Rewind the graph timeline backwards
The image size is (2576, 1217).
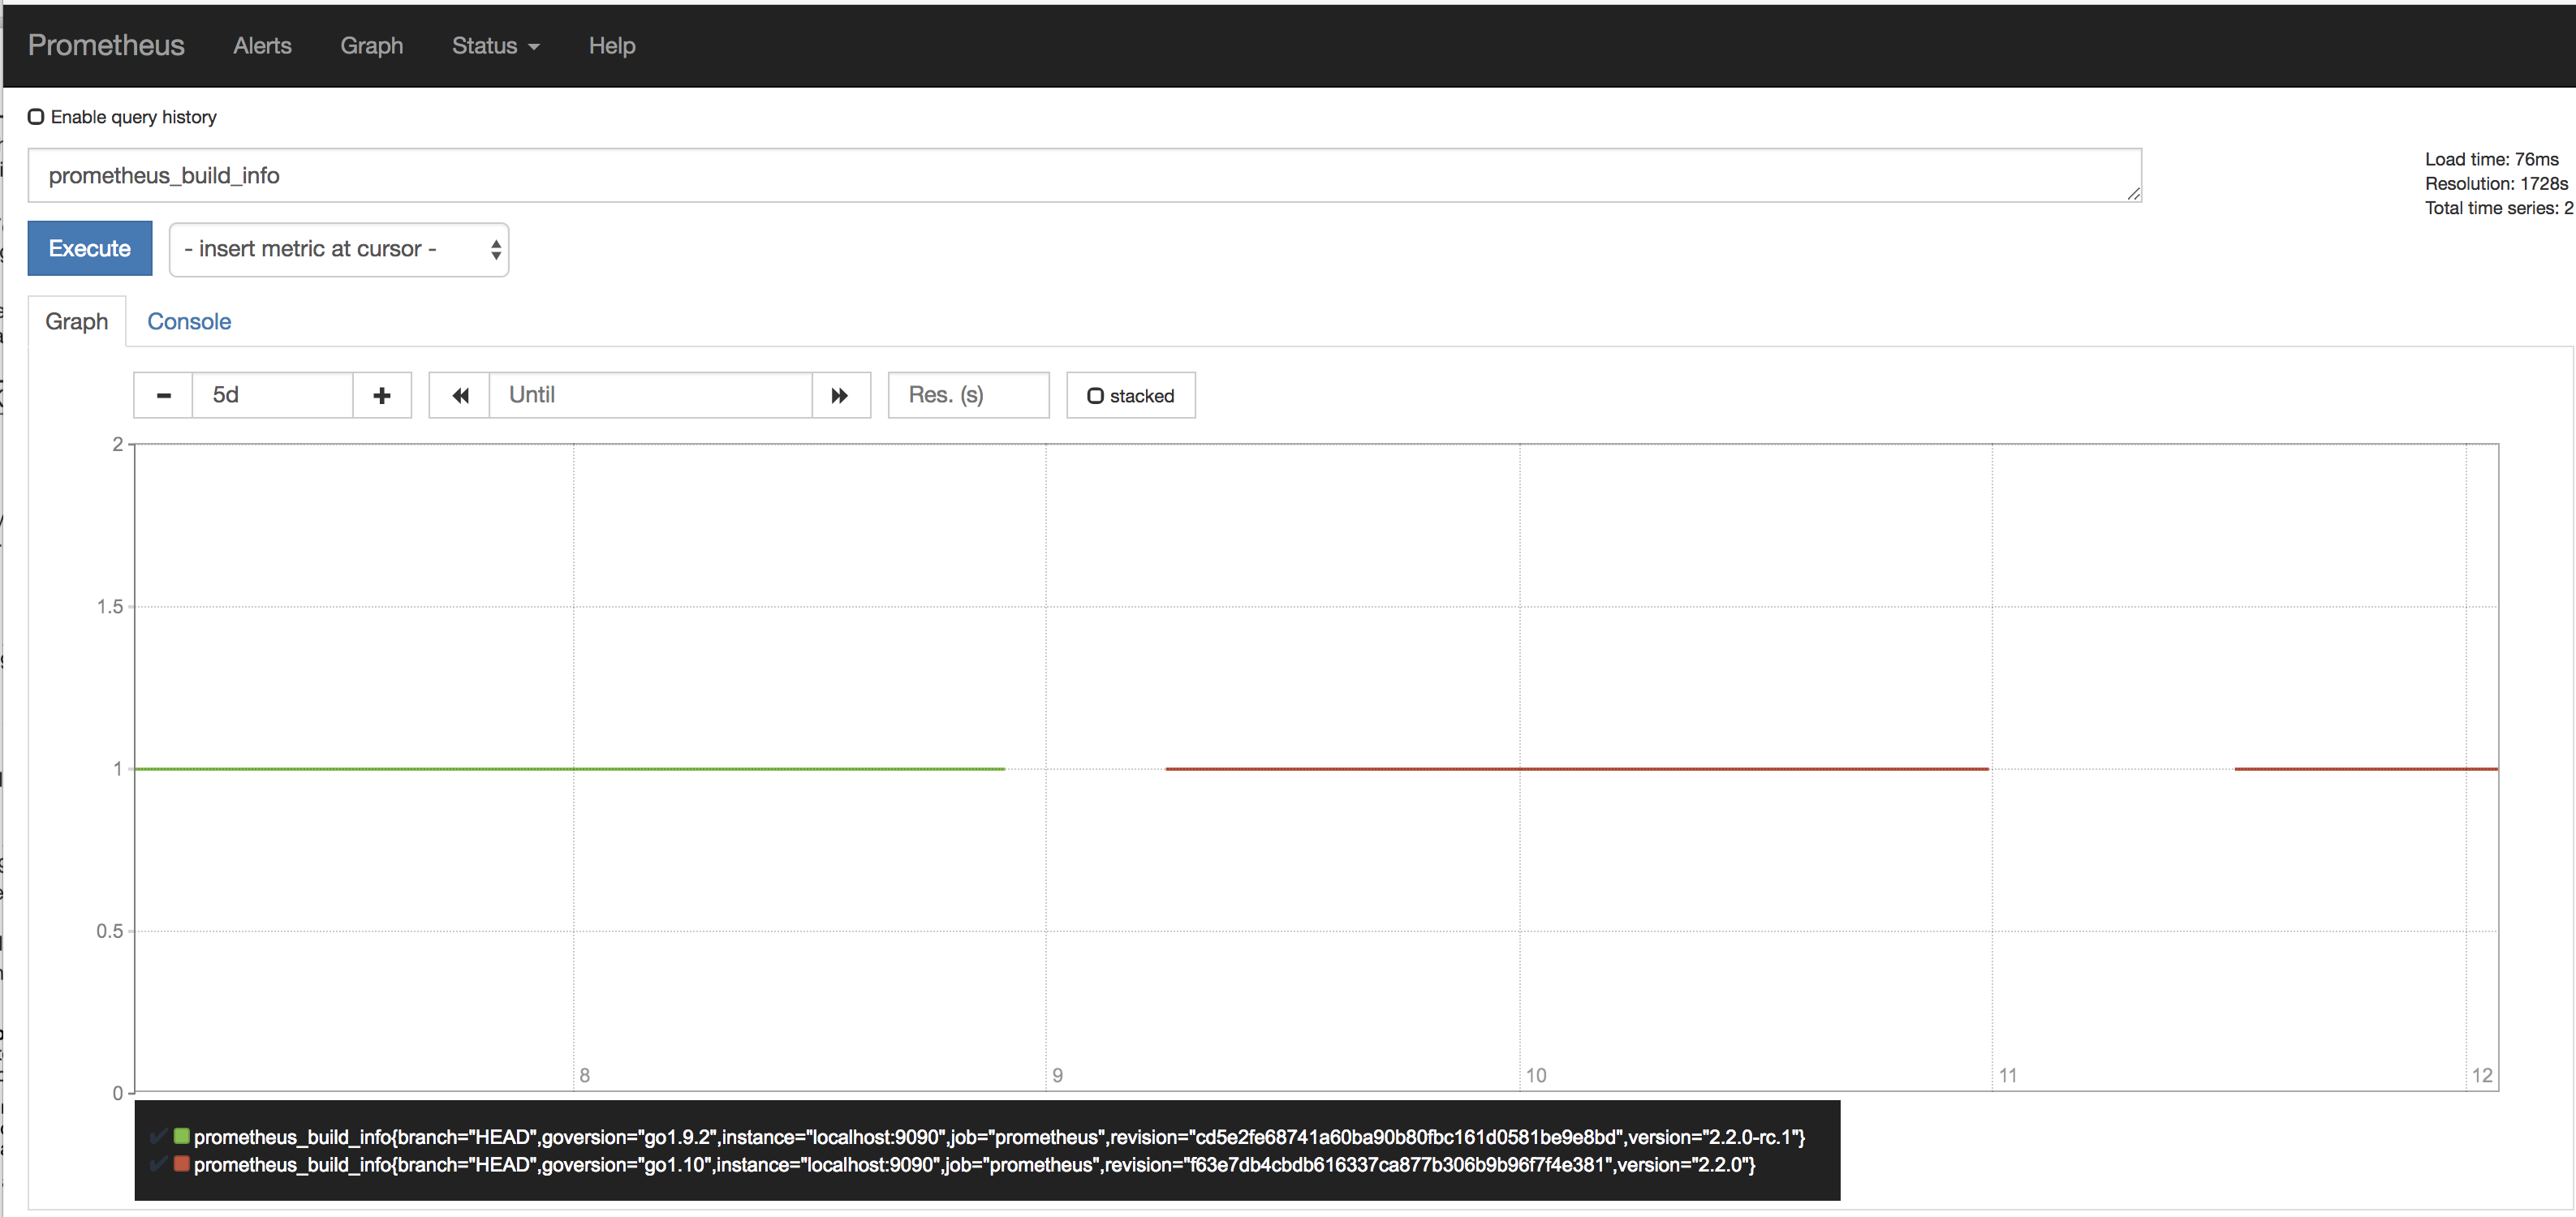pyautogui.click(x=459, y=395)
